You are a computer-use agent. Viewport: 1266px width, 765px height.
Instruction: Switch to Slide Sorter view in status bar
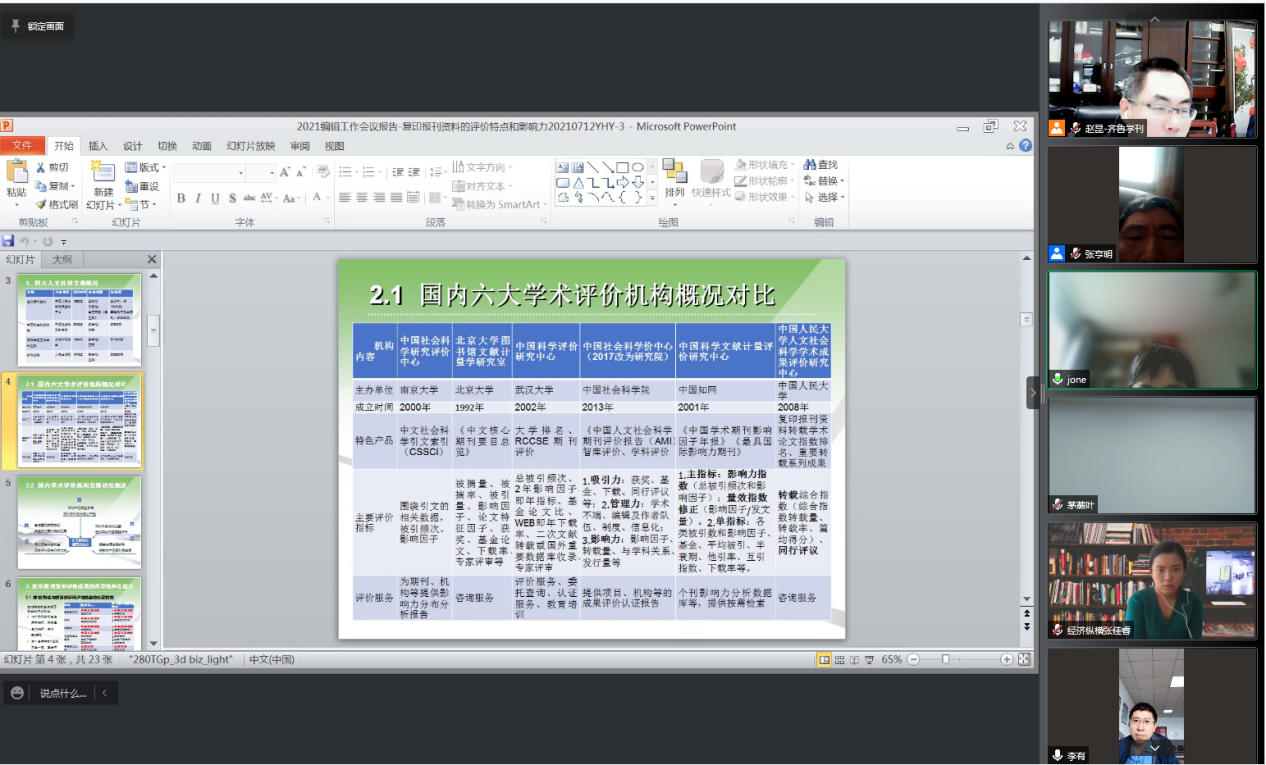(839, 660)
